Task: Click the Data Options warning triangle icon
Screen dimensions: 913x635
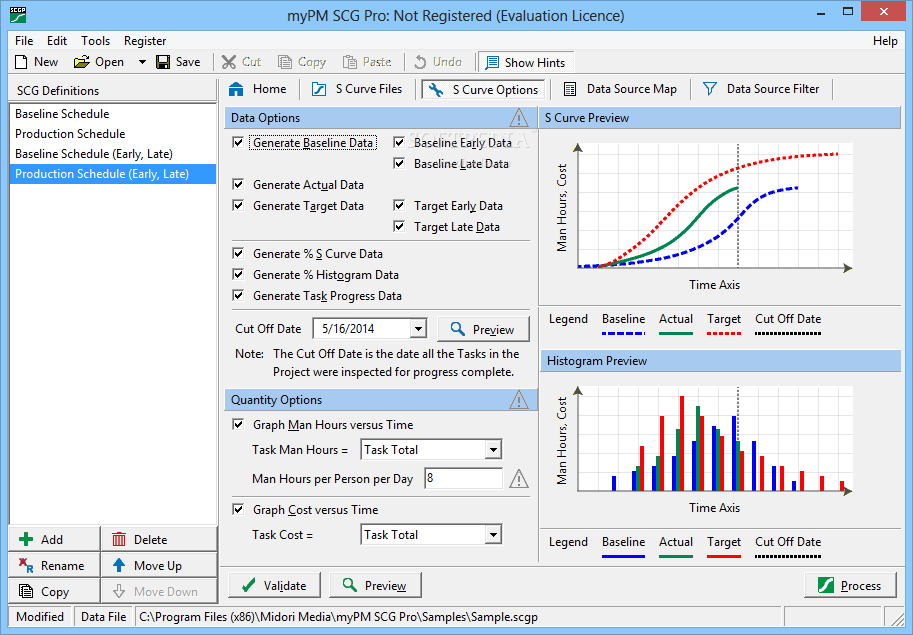Action: [x=519, y=118]
